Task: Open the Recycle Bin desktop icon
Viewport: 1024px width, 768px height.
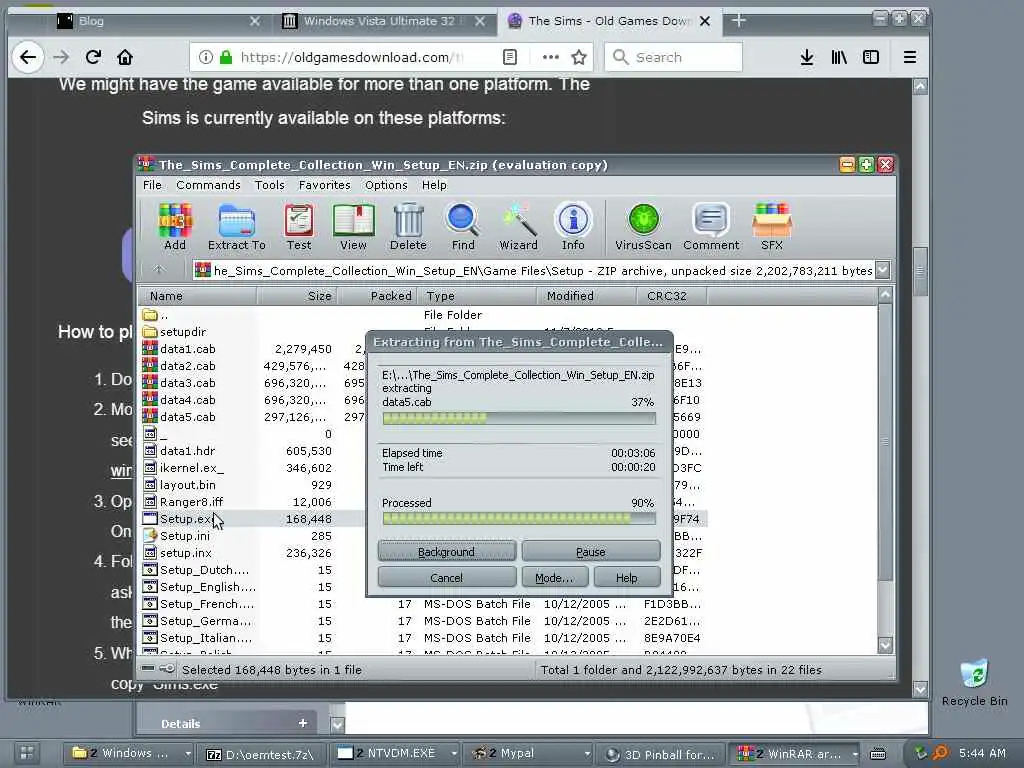Action: [974, 682]
